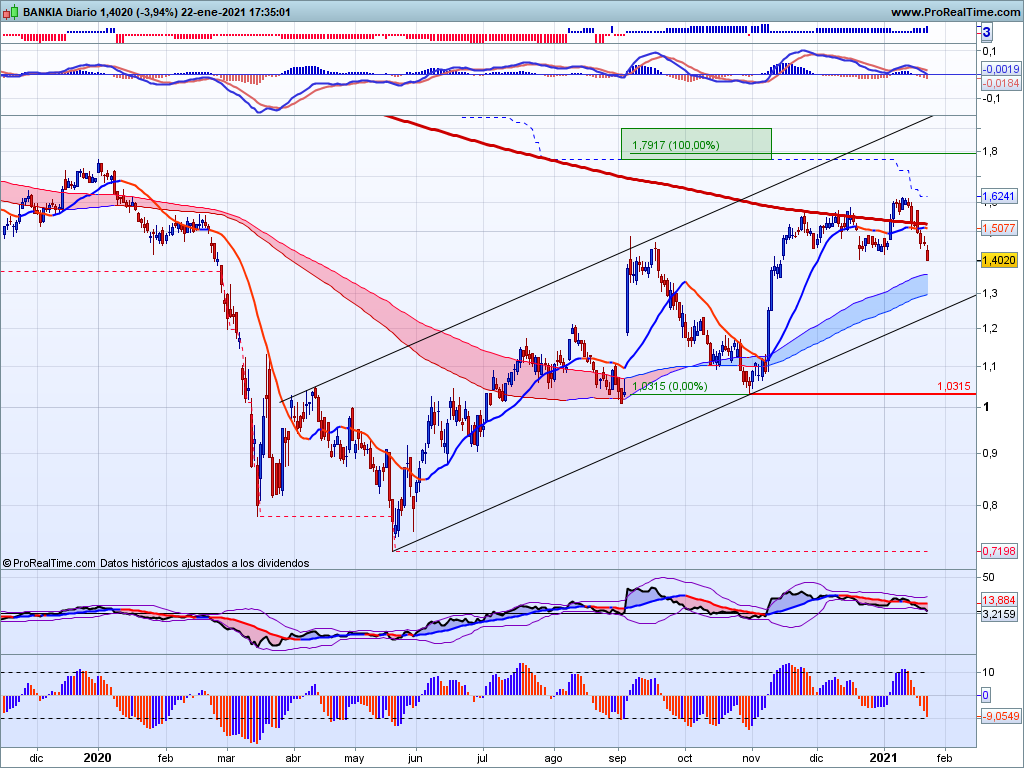
Task: Click the 1,2 price axis label
Action: click(989, 328)
